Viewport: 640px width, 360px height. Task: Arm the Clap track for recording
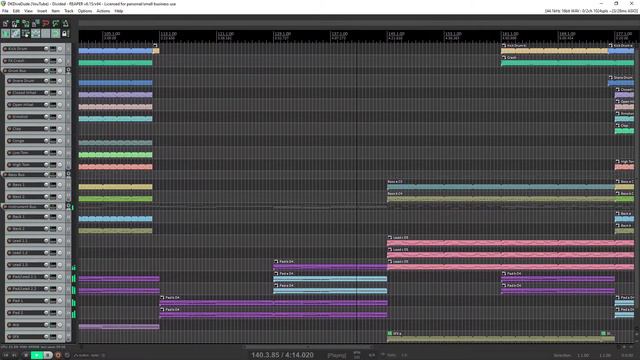(9, 129)
